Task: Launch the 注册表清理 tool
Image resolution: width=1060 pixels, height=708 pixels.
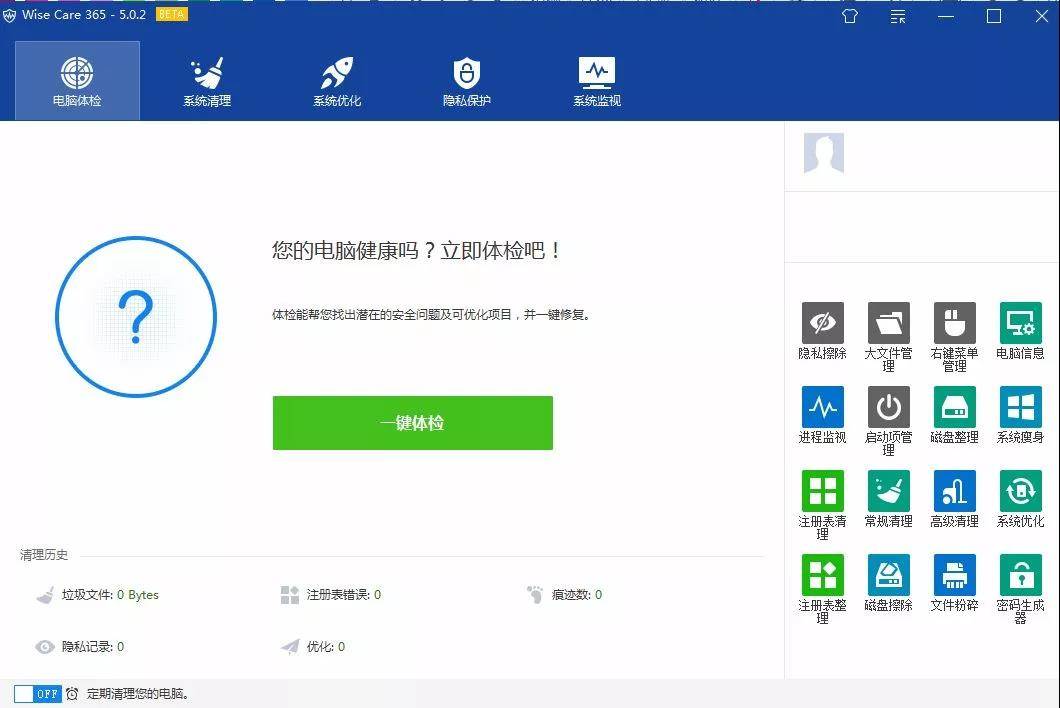Action: pos(822,504)
